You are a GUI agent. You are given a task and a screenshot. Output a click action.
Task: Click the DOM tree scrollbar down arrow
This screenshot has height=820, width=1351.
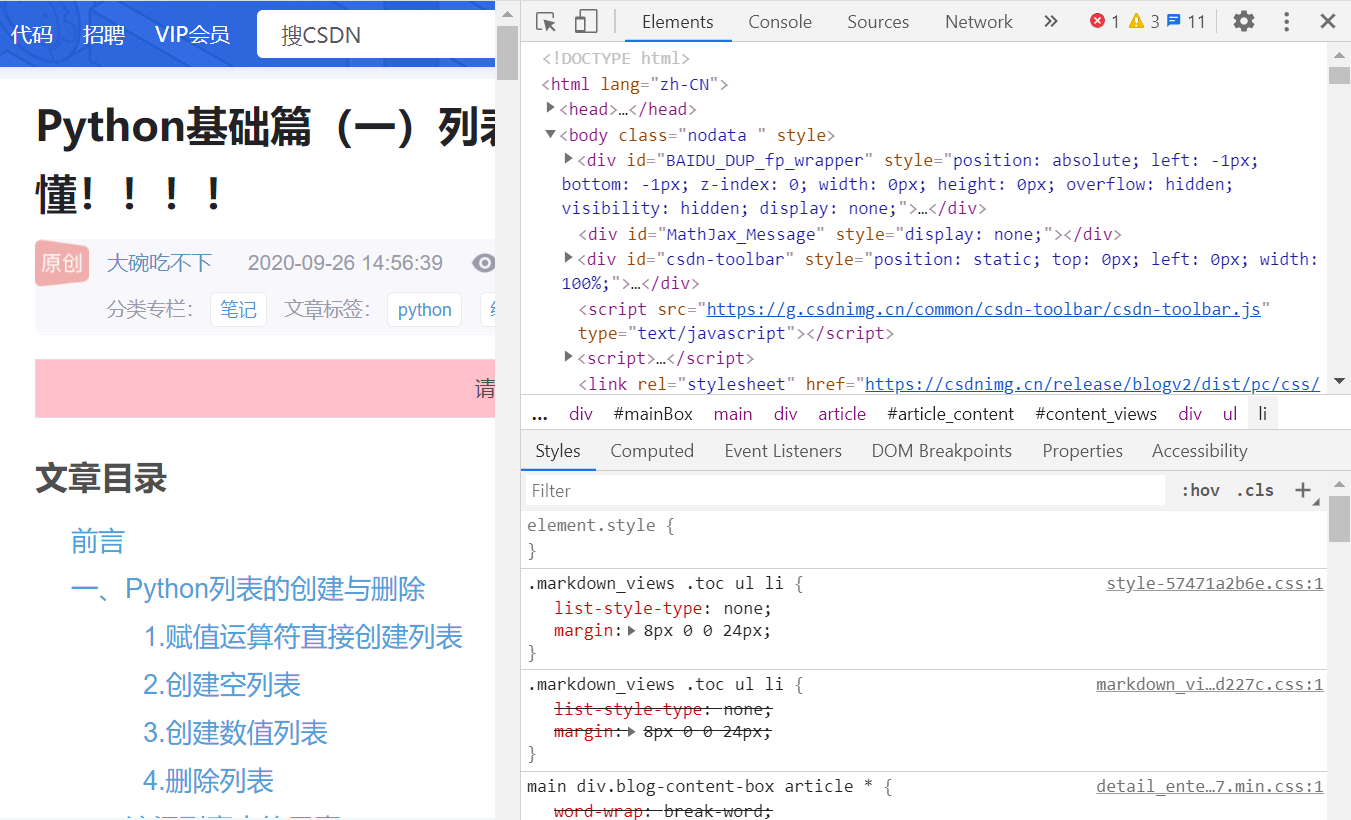[x=1339, y=381]
